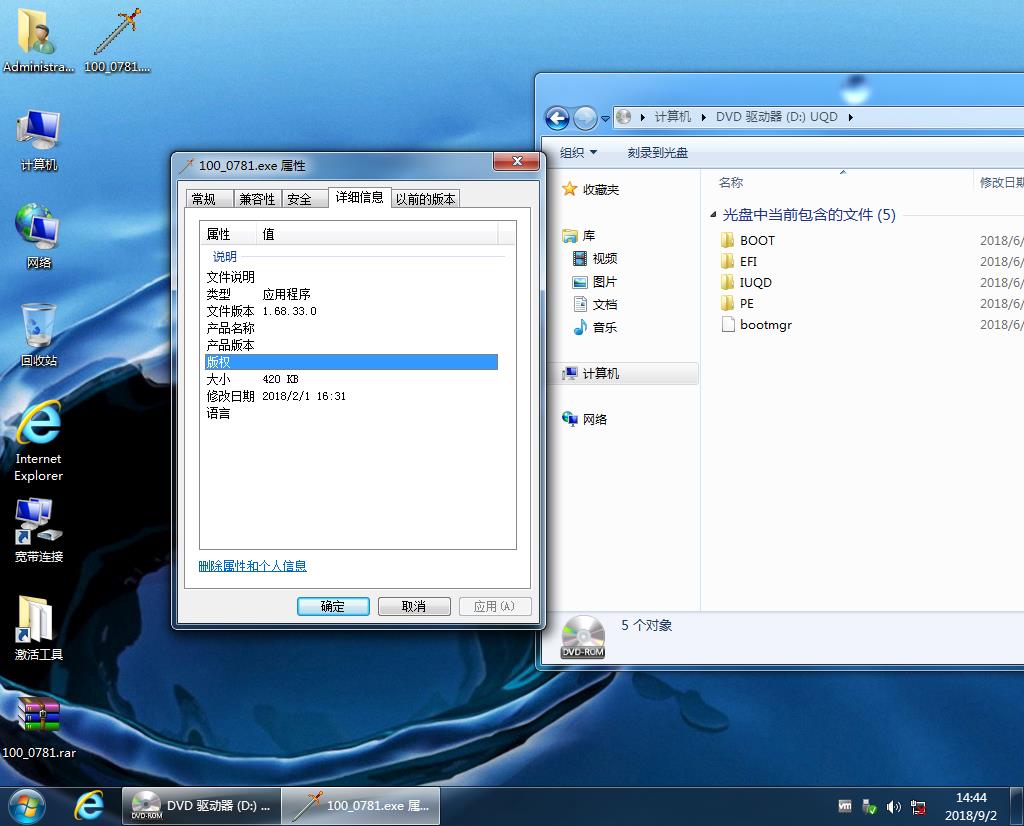Select the 修改日期 2018/2/1 row
This screenshot has width=1024, height=826.
tap(351, 396)
